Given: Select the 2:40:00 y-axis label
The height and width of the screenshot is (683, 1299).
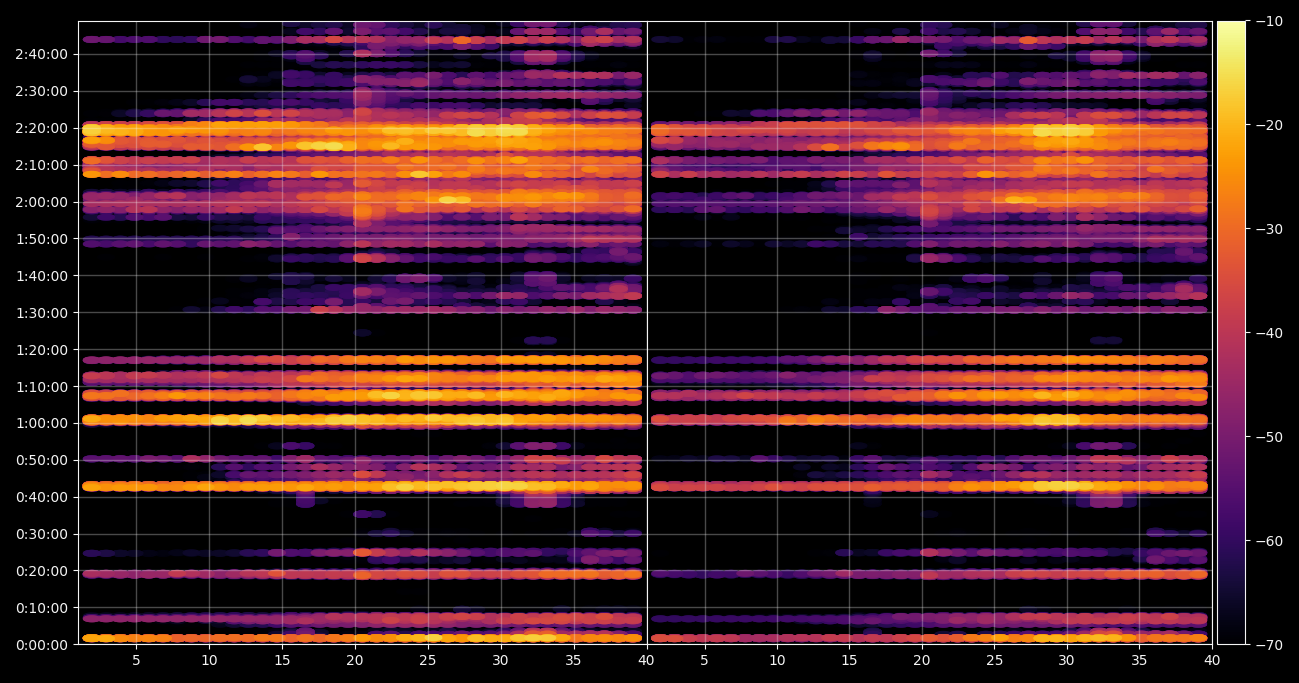Looking at the screenshot, I should click(x=43, y=54).
